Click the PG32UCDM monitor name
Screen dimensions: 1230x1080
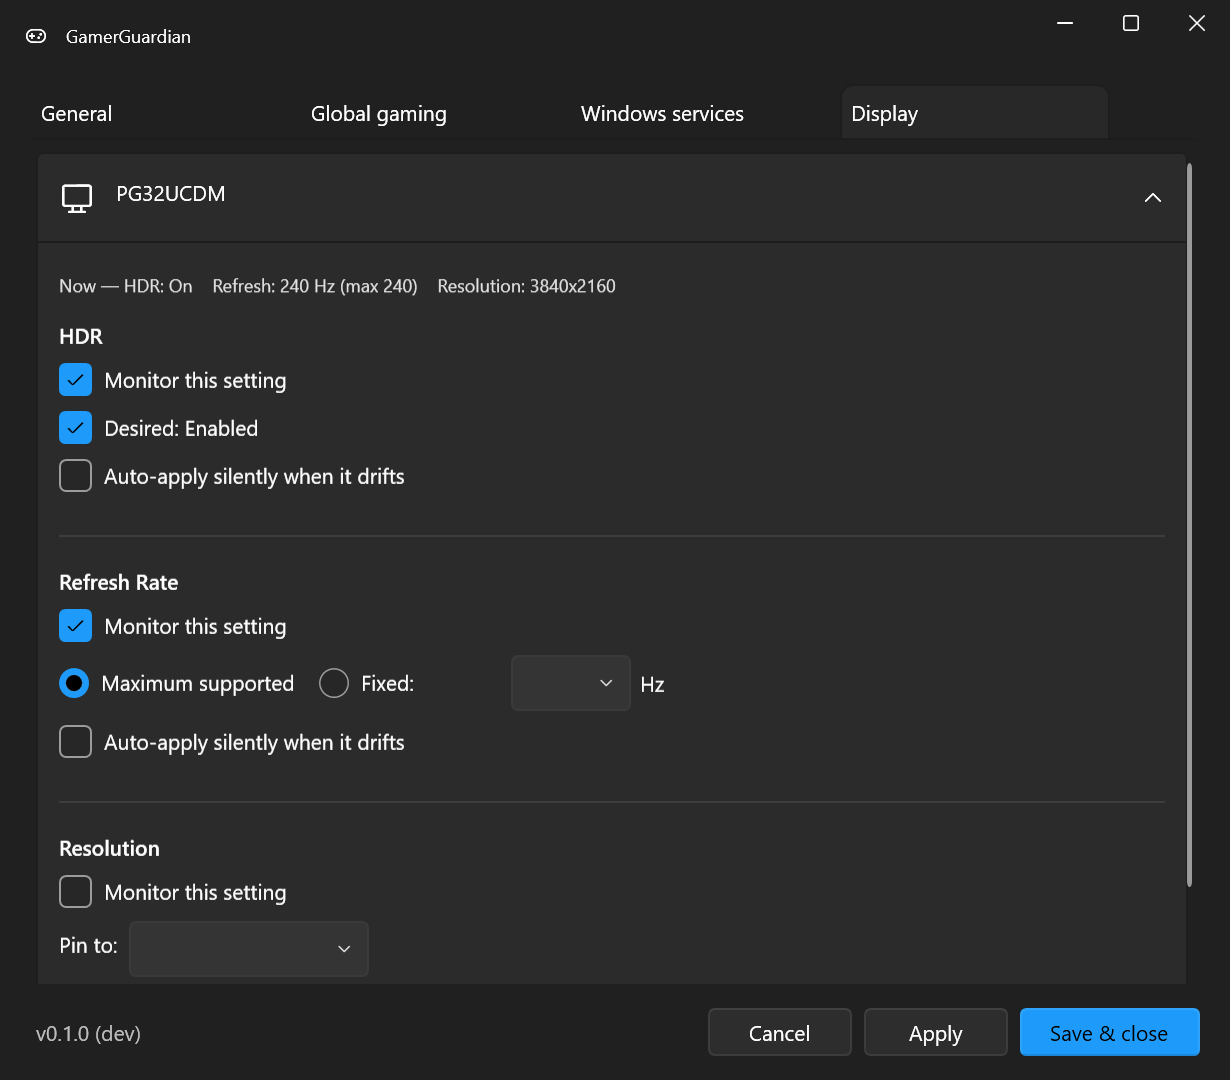point(171,194)
